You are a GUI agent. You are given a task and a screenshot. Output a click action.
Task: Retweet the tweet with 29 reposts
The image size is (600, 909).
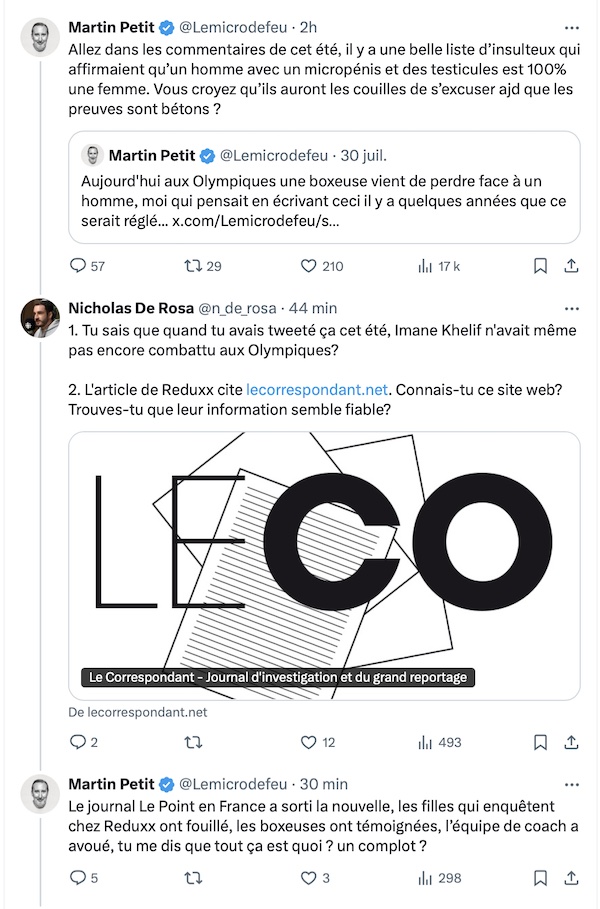click(193, 266)
